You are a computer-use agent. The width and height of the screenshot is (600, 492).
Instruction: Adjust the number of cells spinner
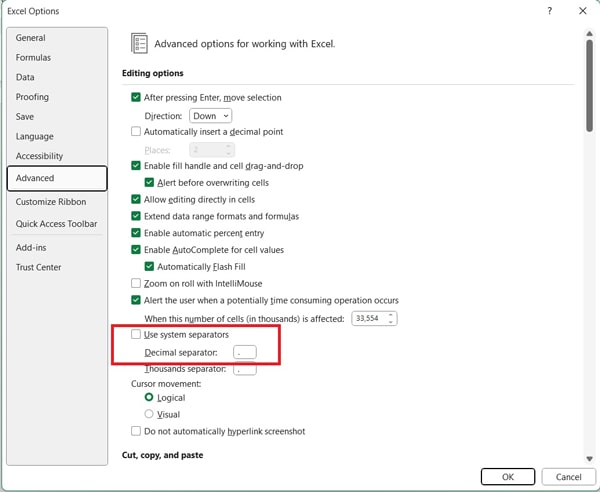391,318
